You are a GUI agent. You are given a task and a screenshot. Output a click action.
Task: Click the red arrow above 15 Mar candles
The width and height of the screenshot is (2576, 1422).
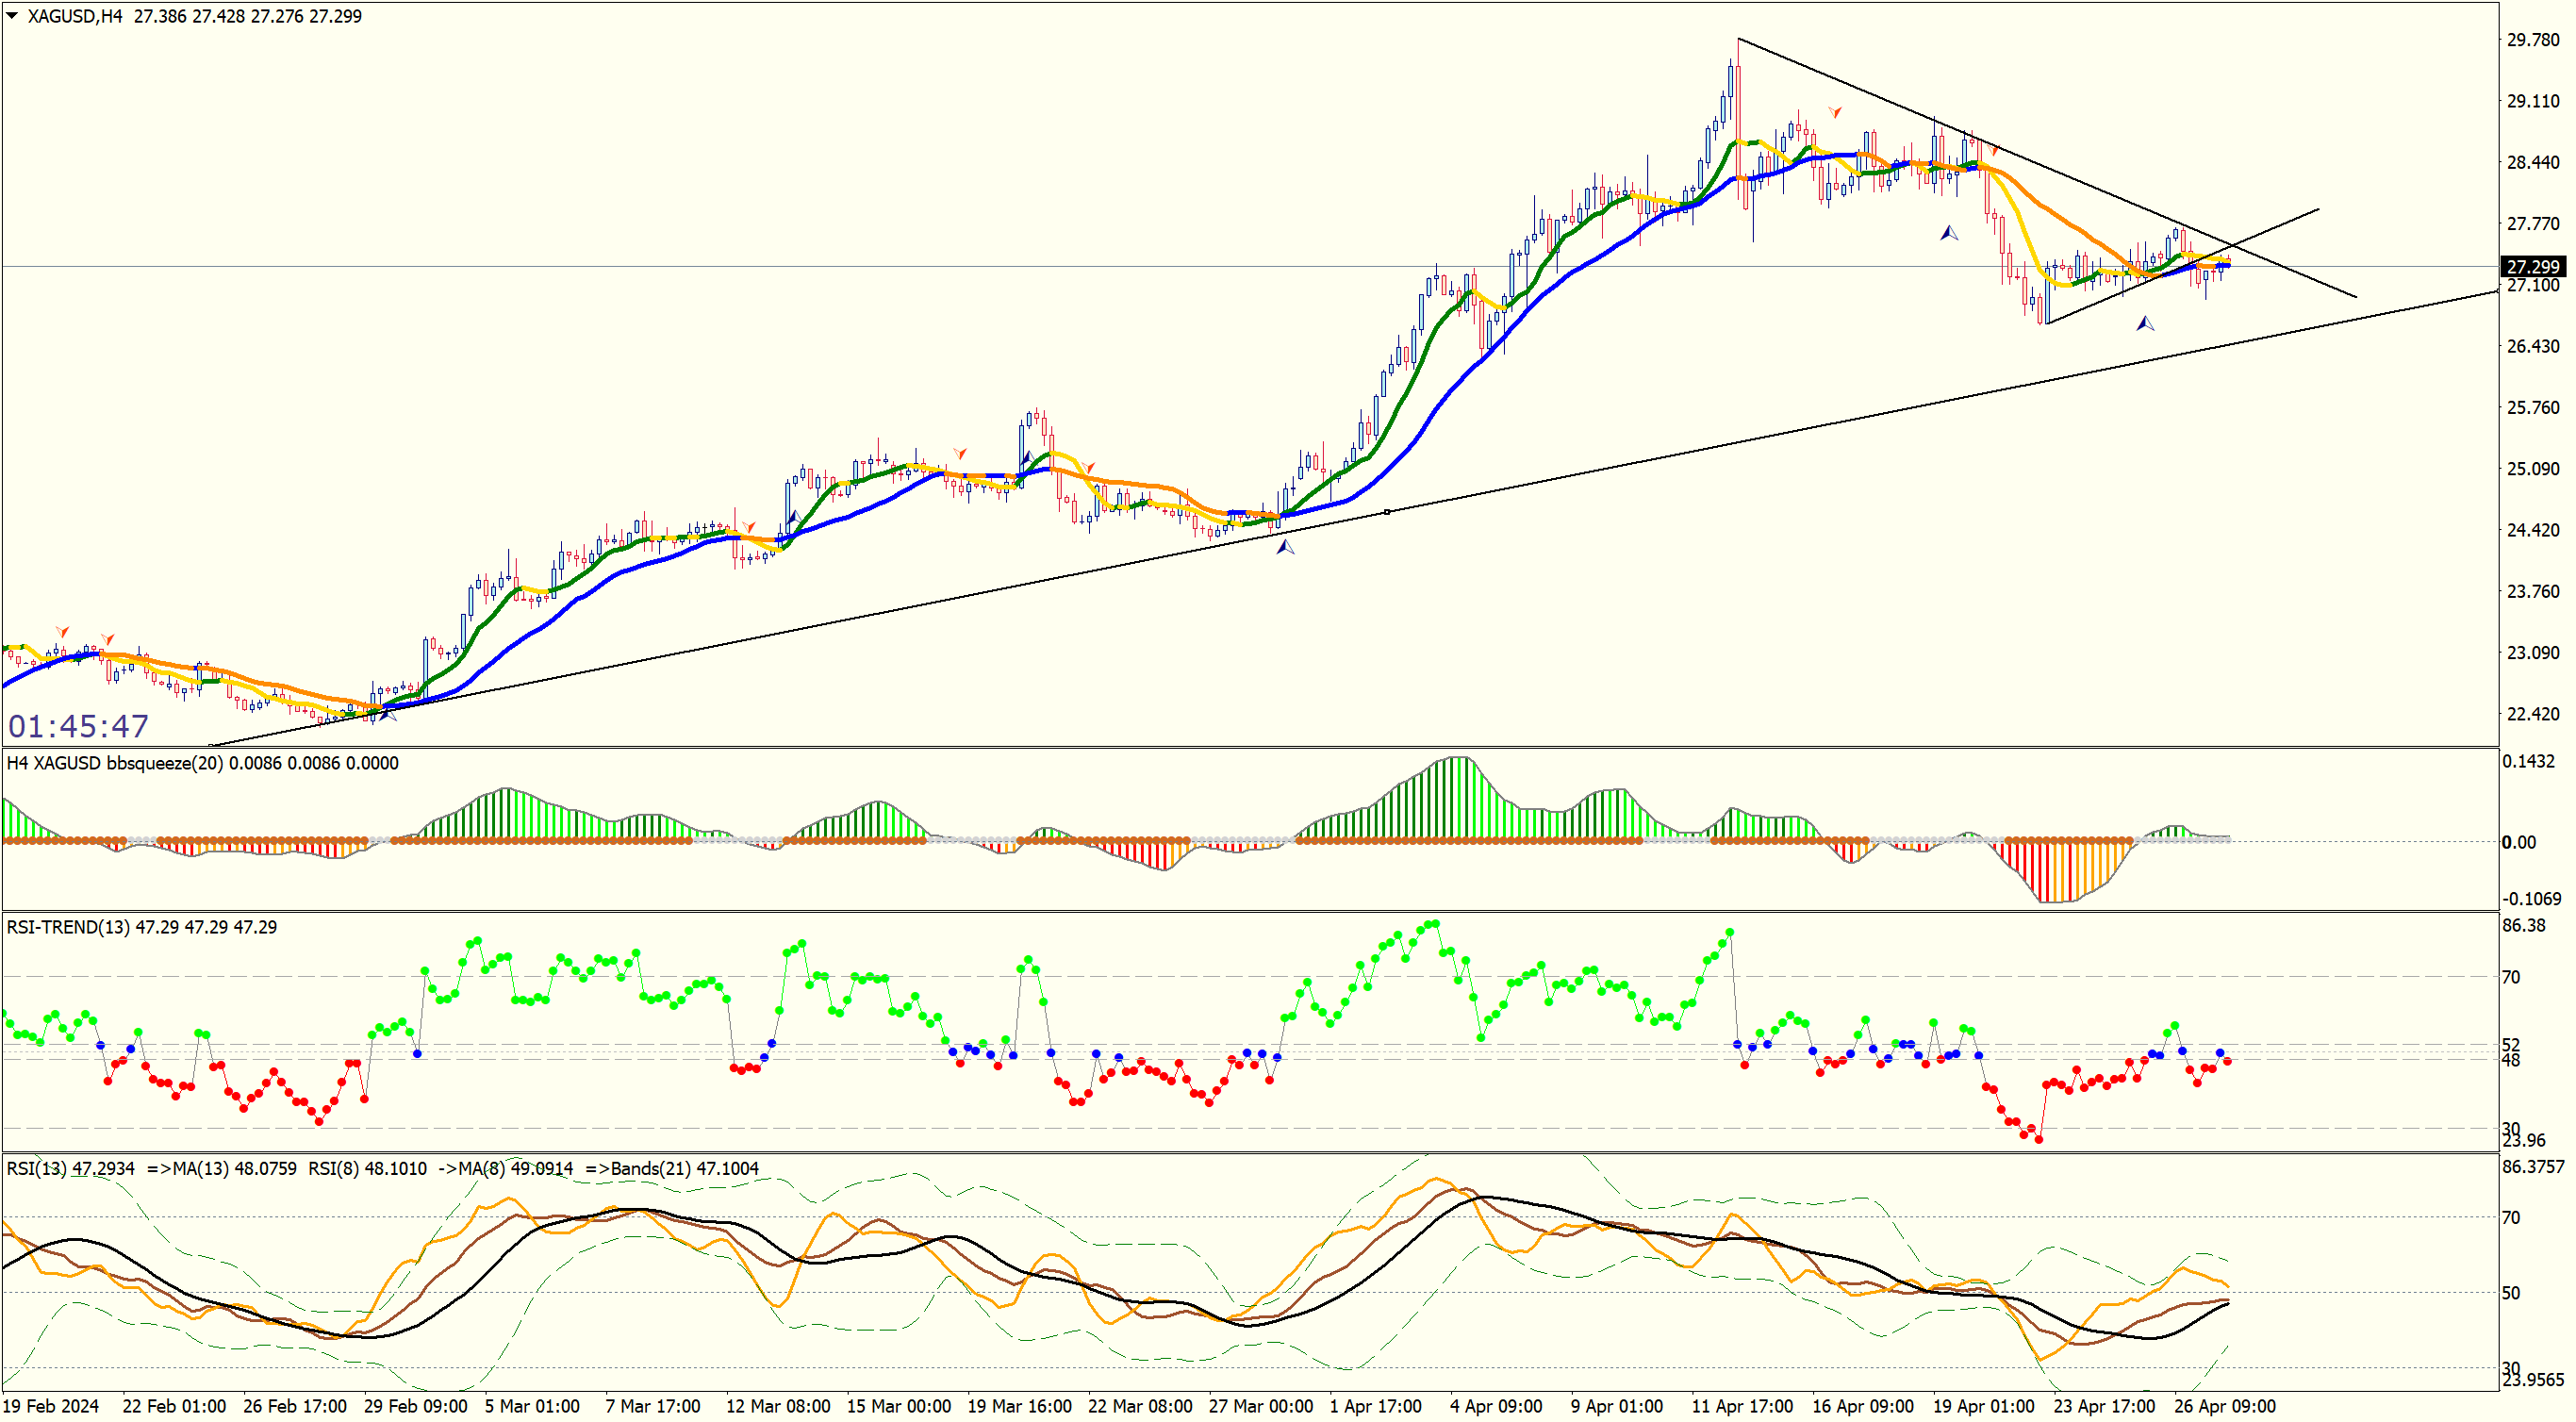click(960, 454)
